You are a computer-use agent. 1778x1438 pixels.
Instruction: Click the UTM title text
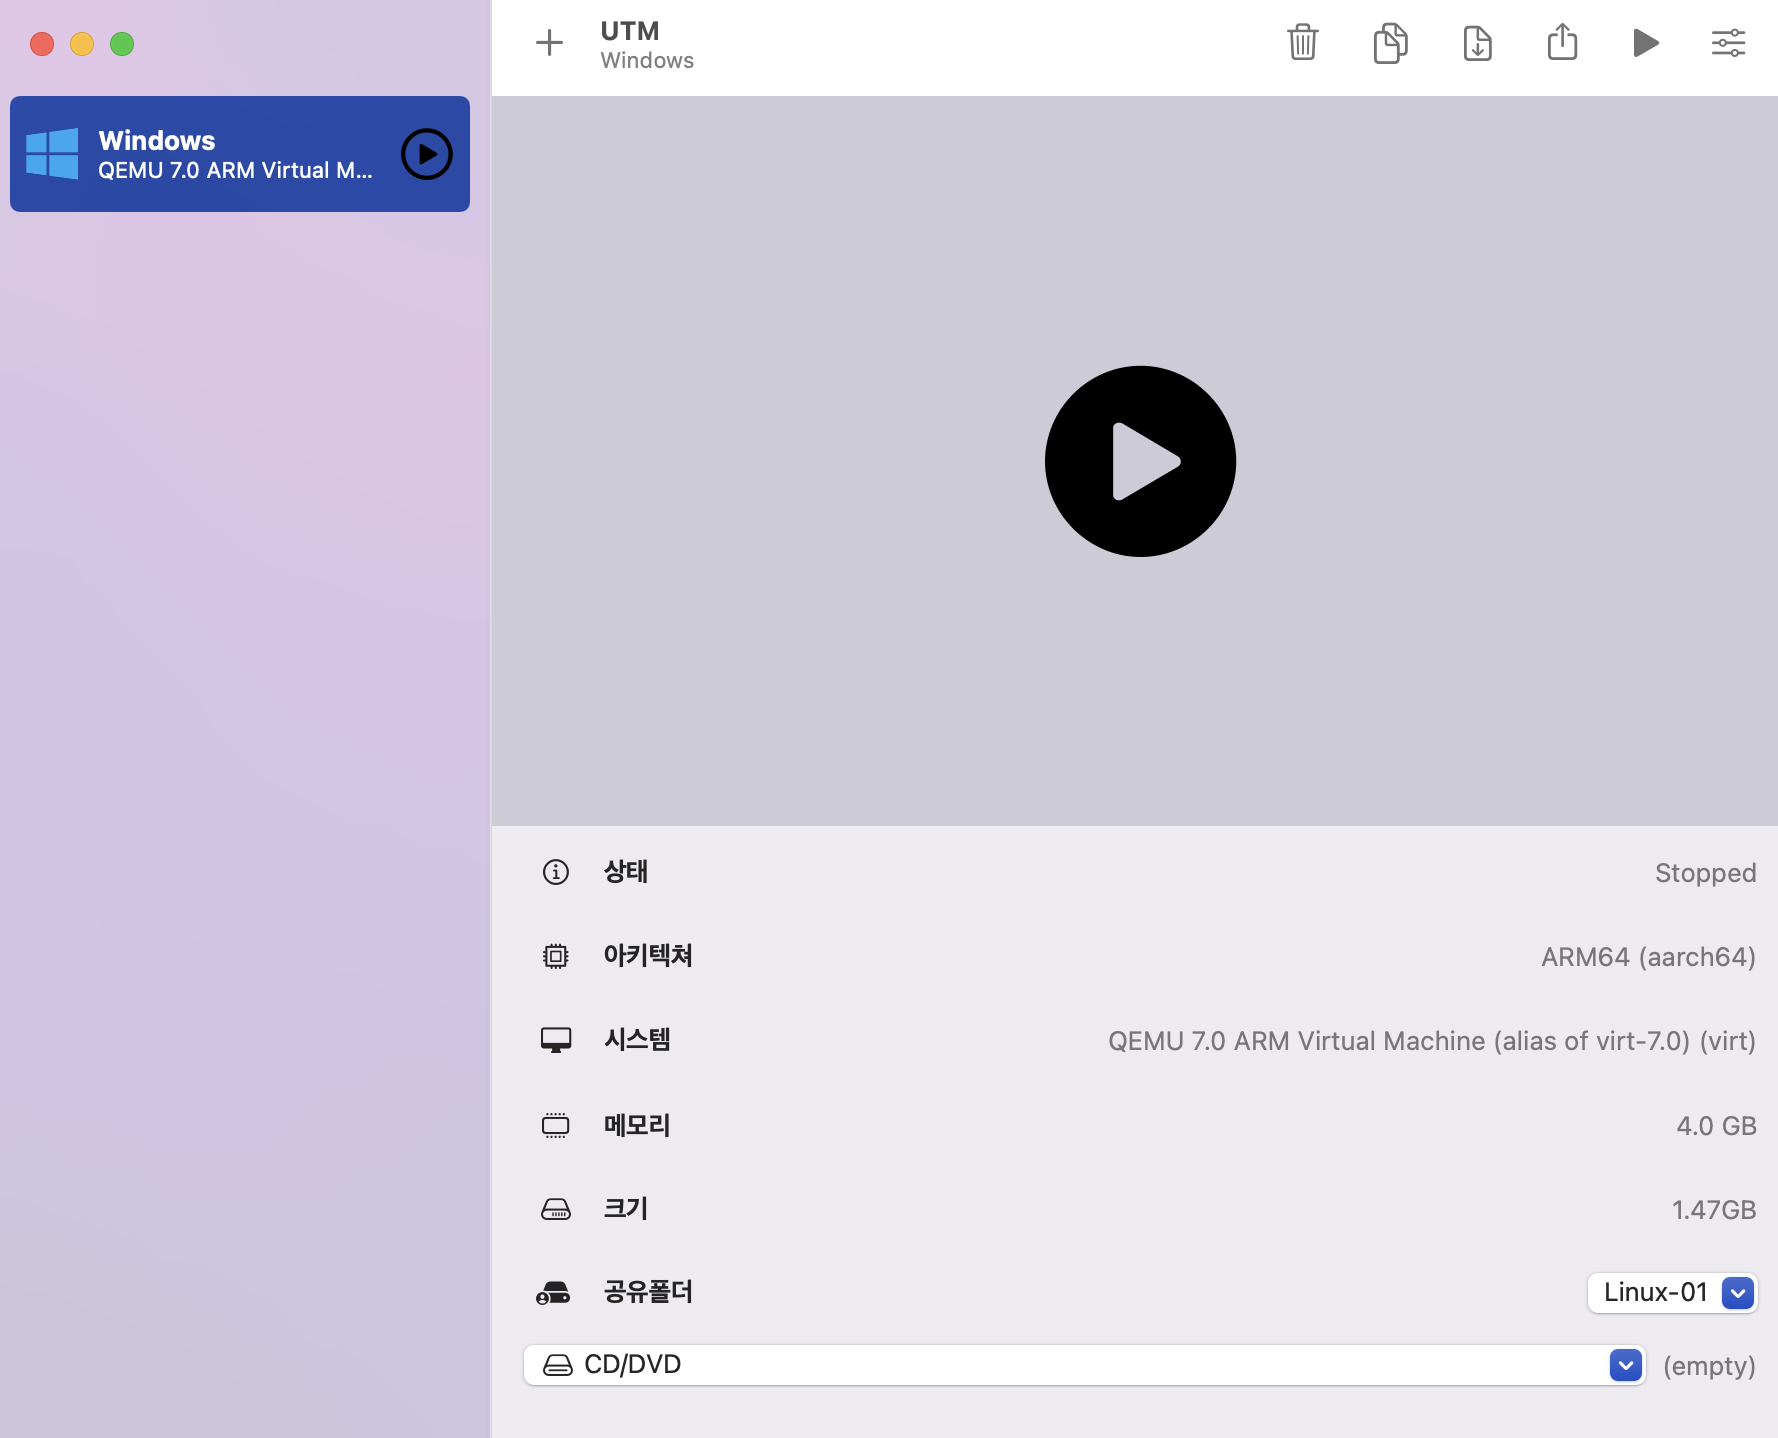click(630, 31)
